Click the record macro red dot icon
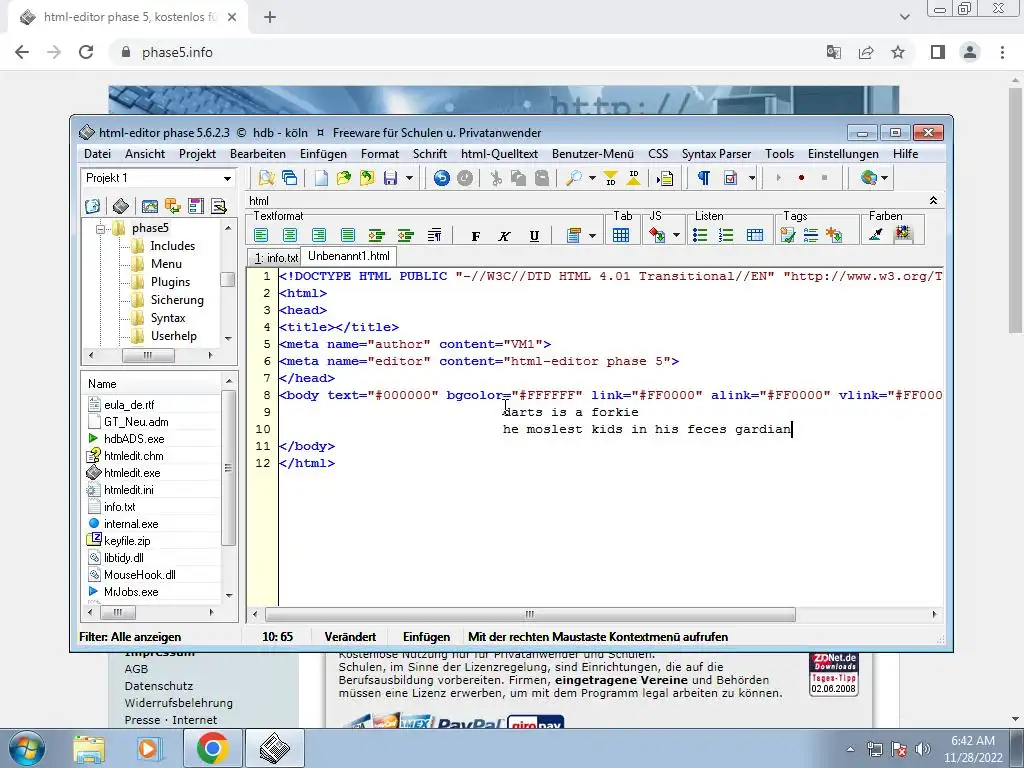1024x768 pixels. pyautogui.click(x=801, y=178)
